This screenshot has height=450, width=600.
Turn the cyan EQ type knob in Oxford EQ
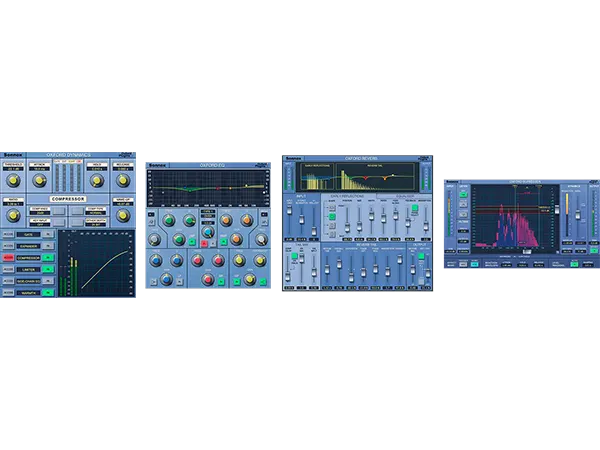point(208,232)
